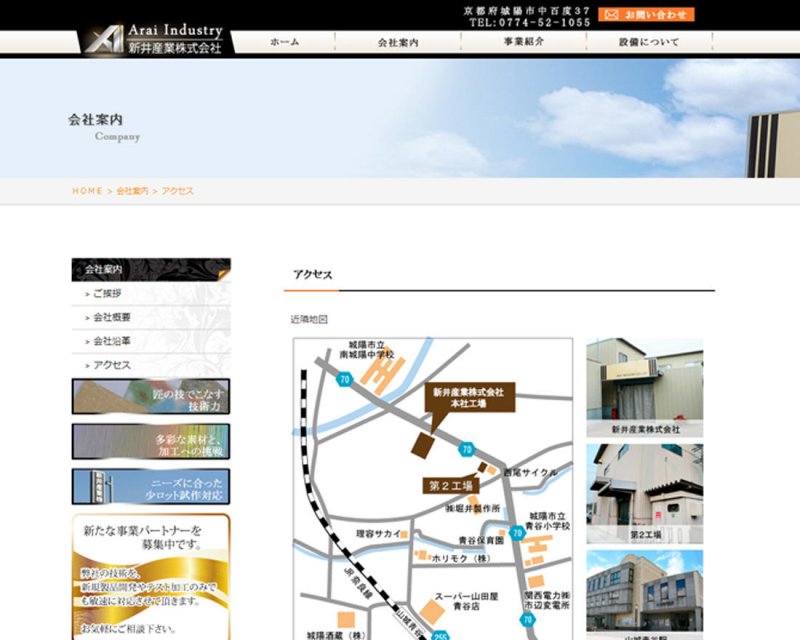This screenshot has height=640, width=800.
Task: Open ご挨拶 in the sidebar
Action: 107,294
